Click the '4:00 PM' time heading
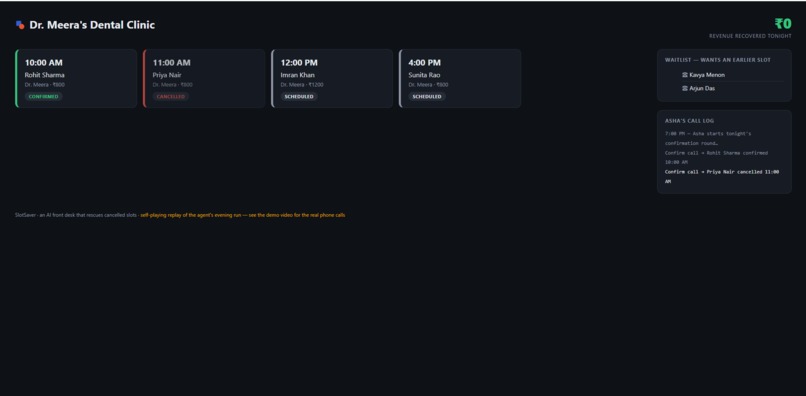Viewport: 806px width, 396px height. pyautogui.click(x=425, y=63)
